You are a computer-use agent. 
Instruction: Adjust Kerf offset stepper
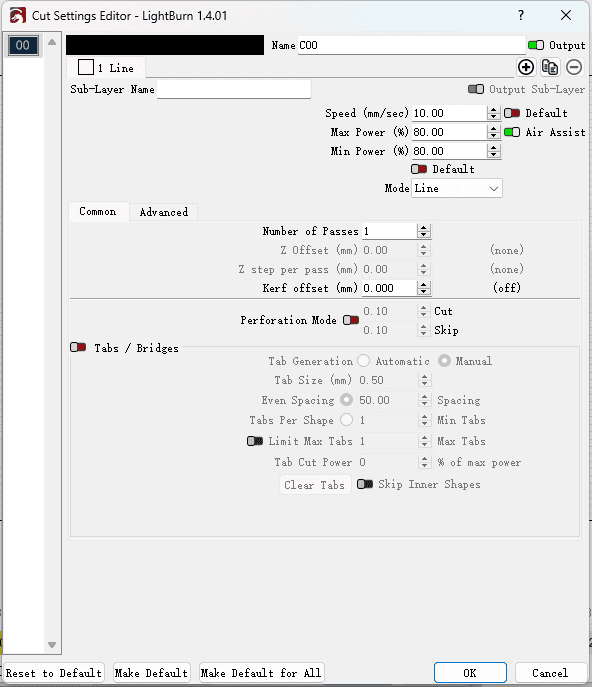(424, 288)
